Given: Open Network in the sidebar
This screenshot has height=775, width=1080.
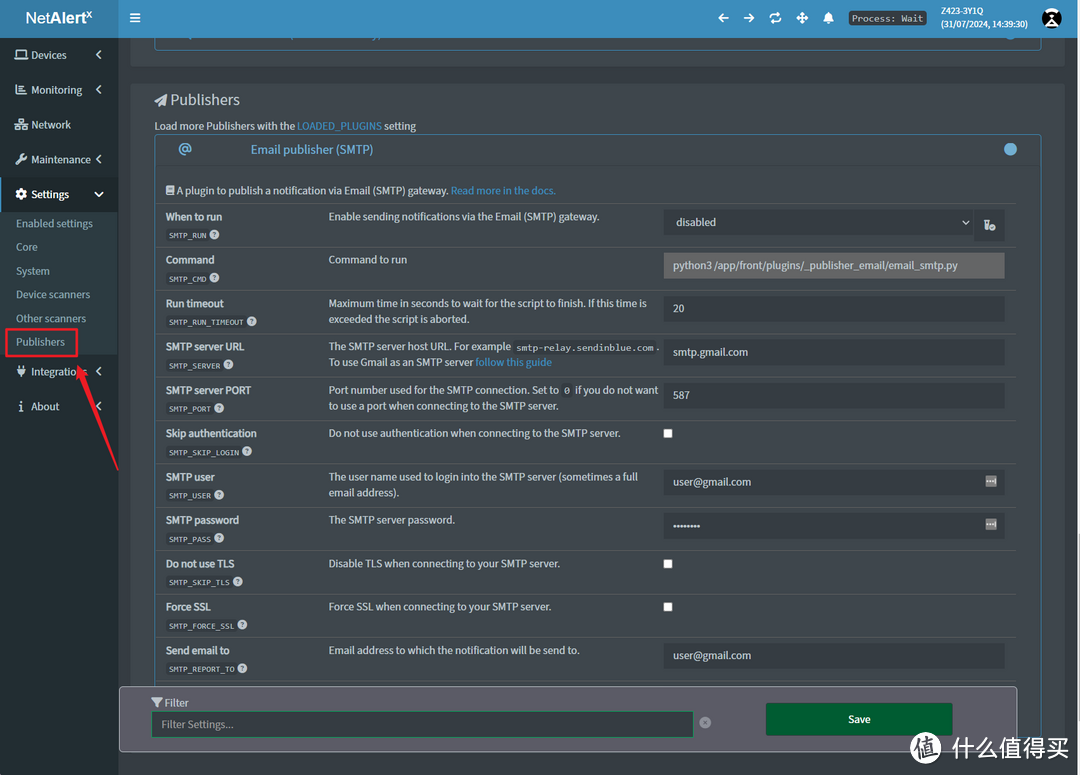Looking at the screenshot, I should coord(50,125).
